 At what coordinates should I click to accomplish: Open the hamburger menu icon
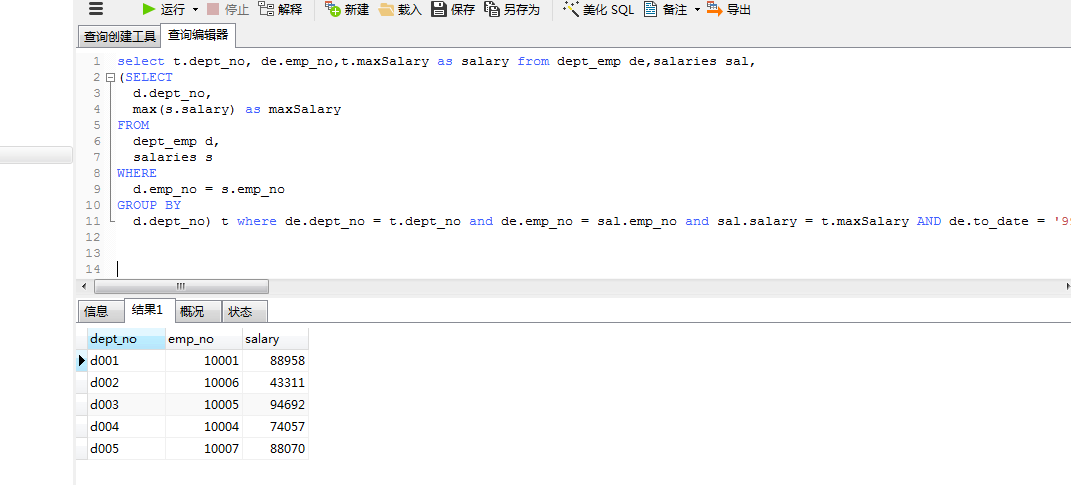[x=96, y=10]
